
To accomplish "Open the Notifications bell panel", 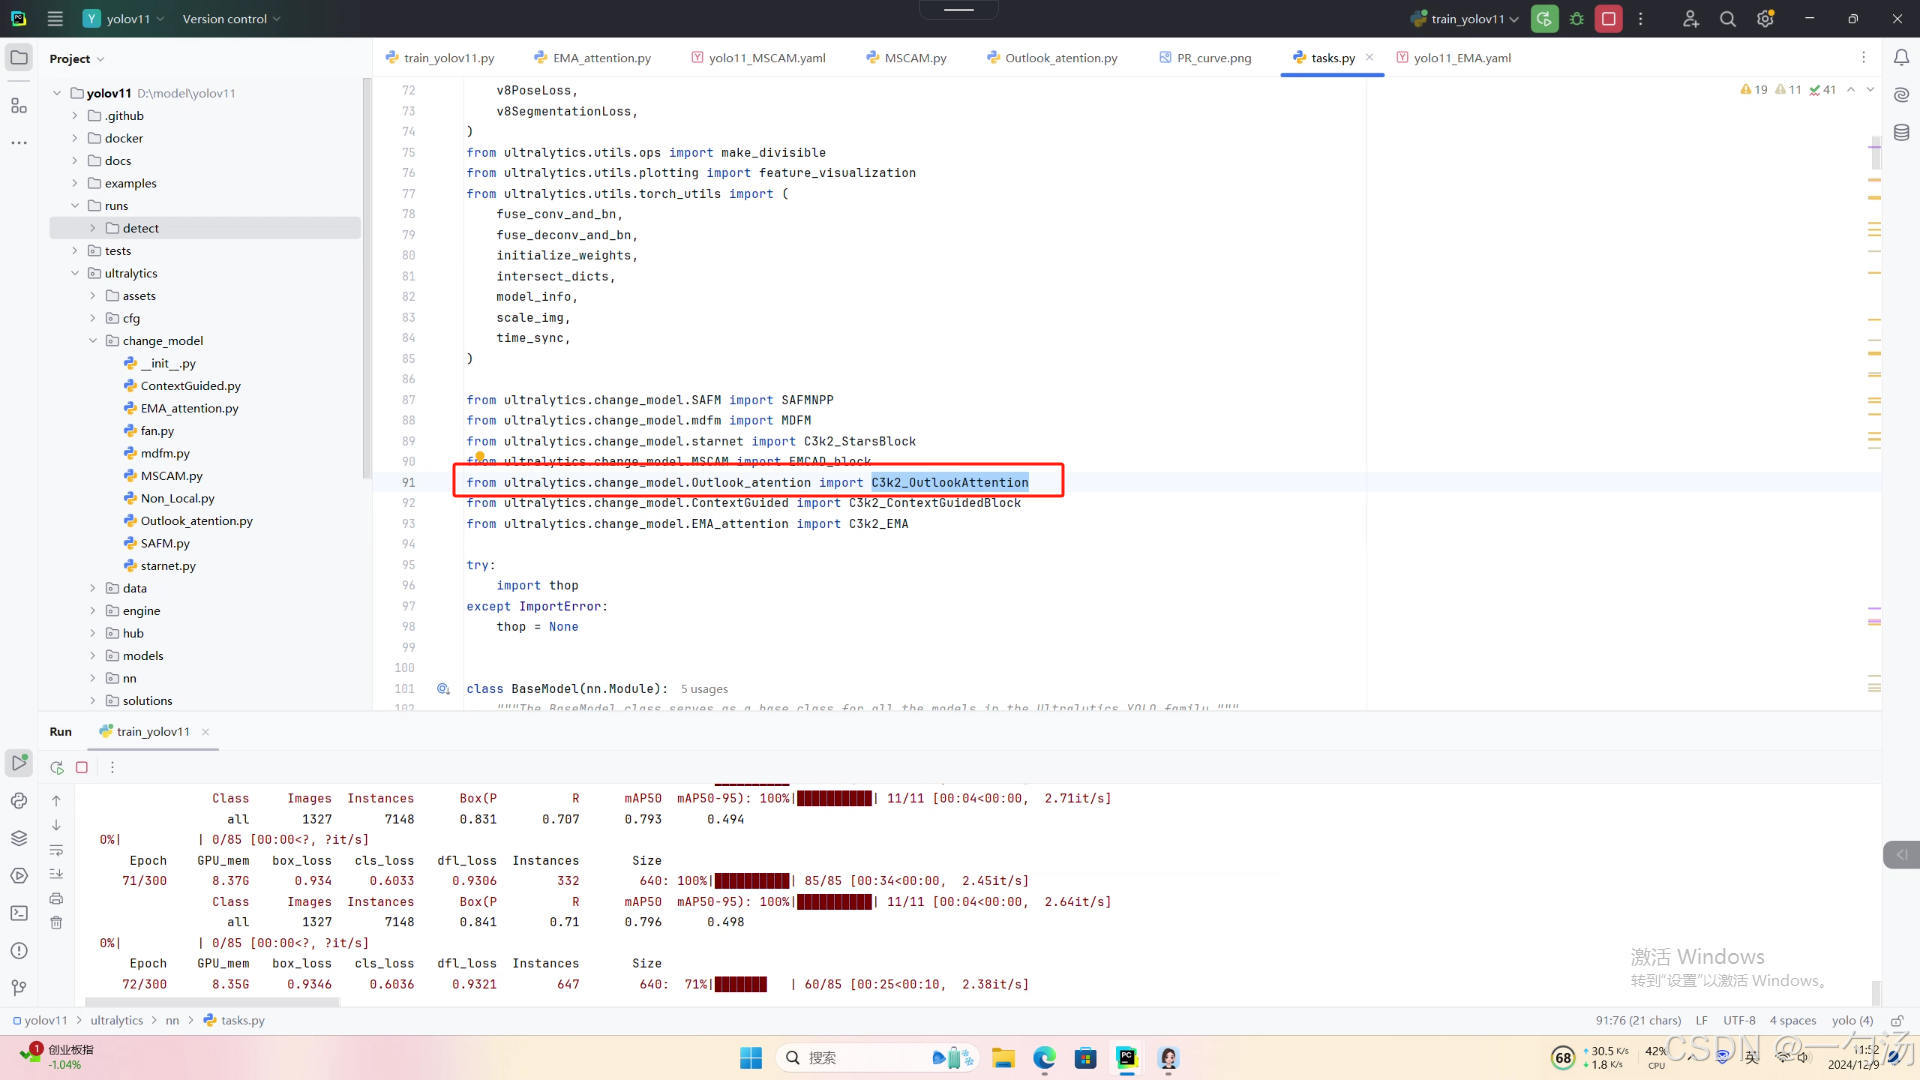I will (1901, 58).
